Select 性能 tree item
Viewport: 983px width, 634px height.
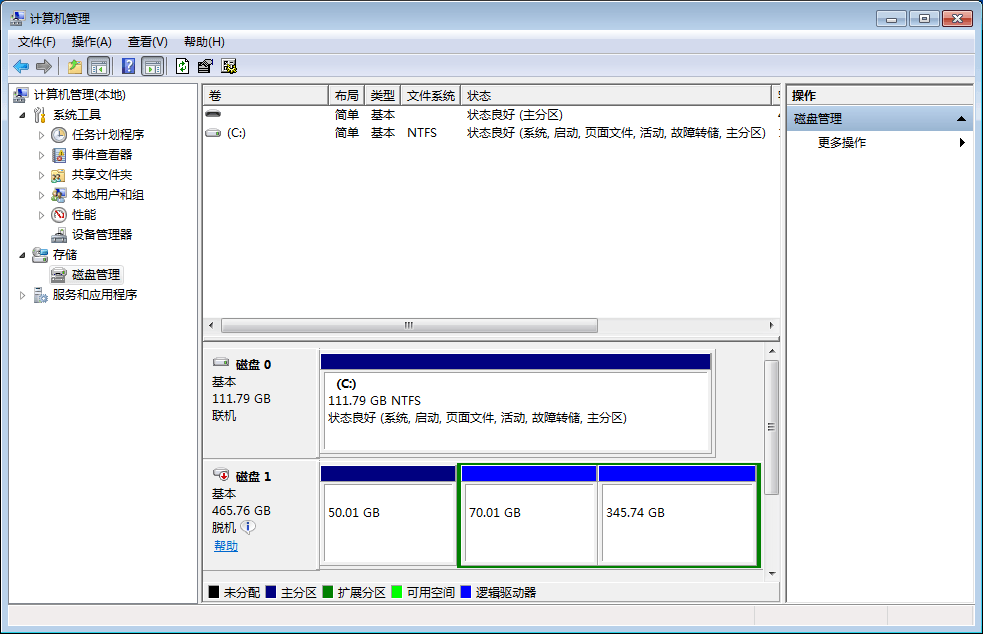coord(84,215)
